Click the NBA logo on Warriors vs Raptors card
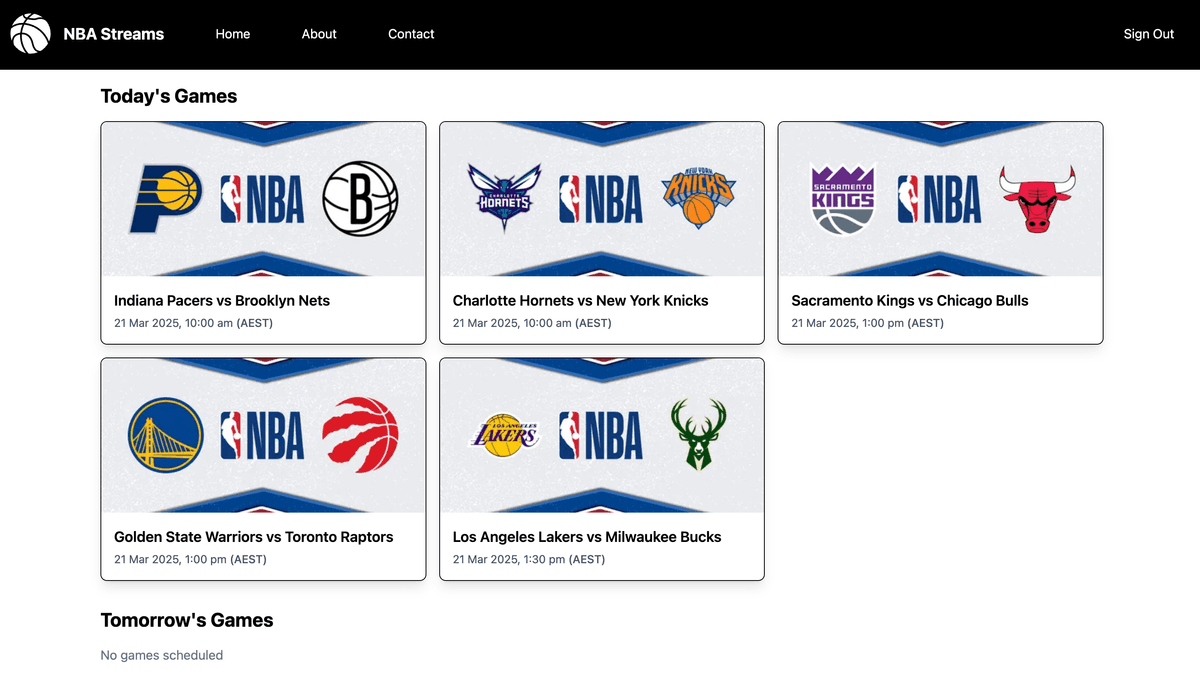This screenshot has height=686, width=1200. tap(262, 435)
